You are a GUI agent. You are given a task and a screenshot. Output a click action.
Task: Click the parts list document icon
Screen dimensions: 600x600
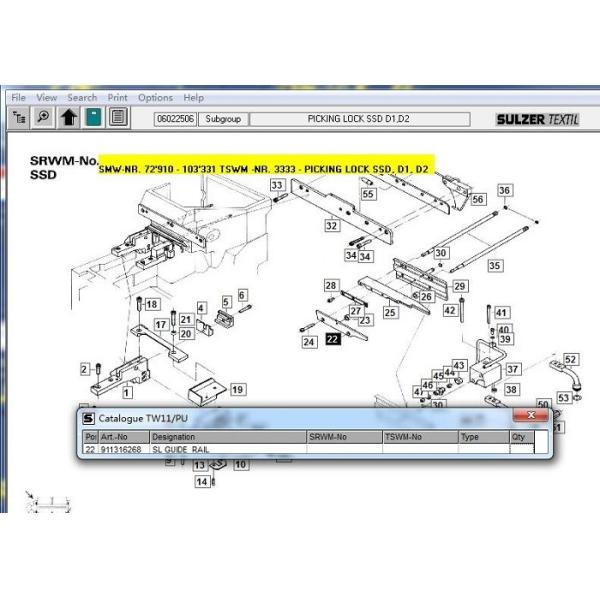coord(118,118)
